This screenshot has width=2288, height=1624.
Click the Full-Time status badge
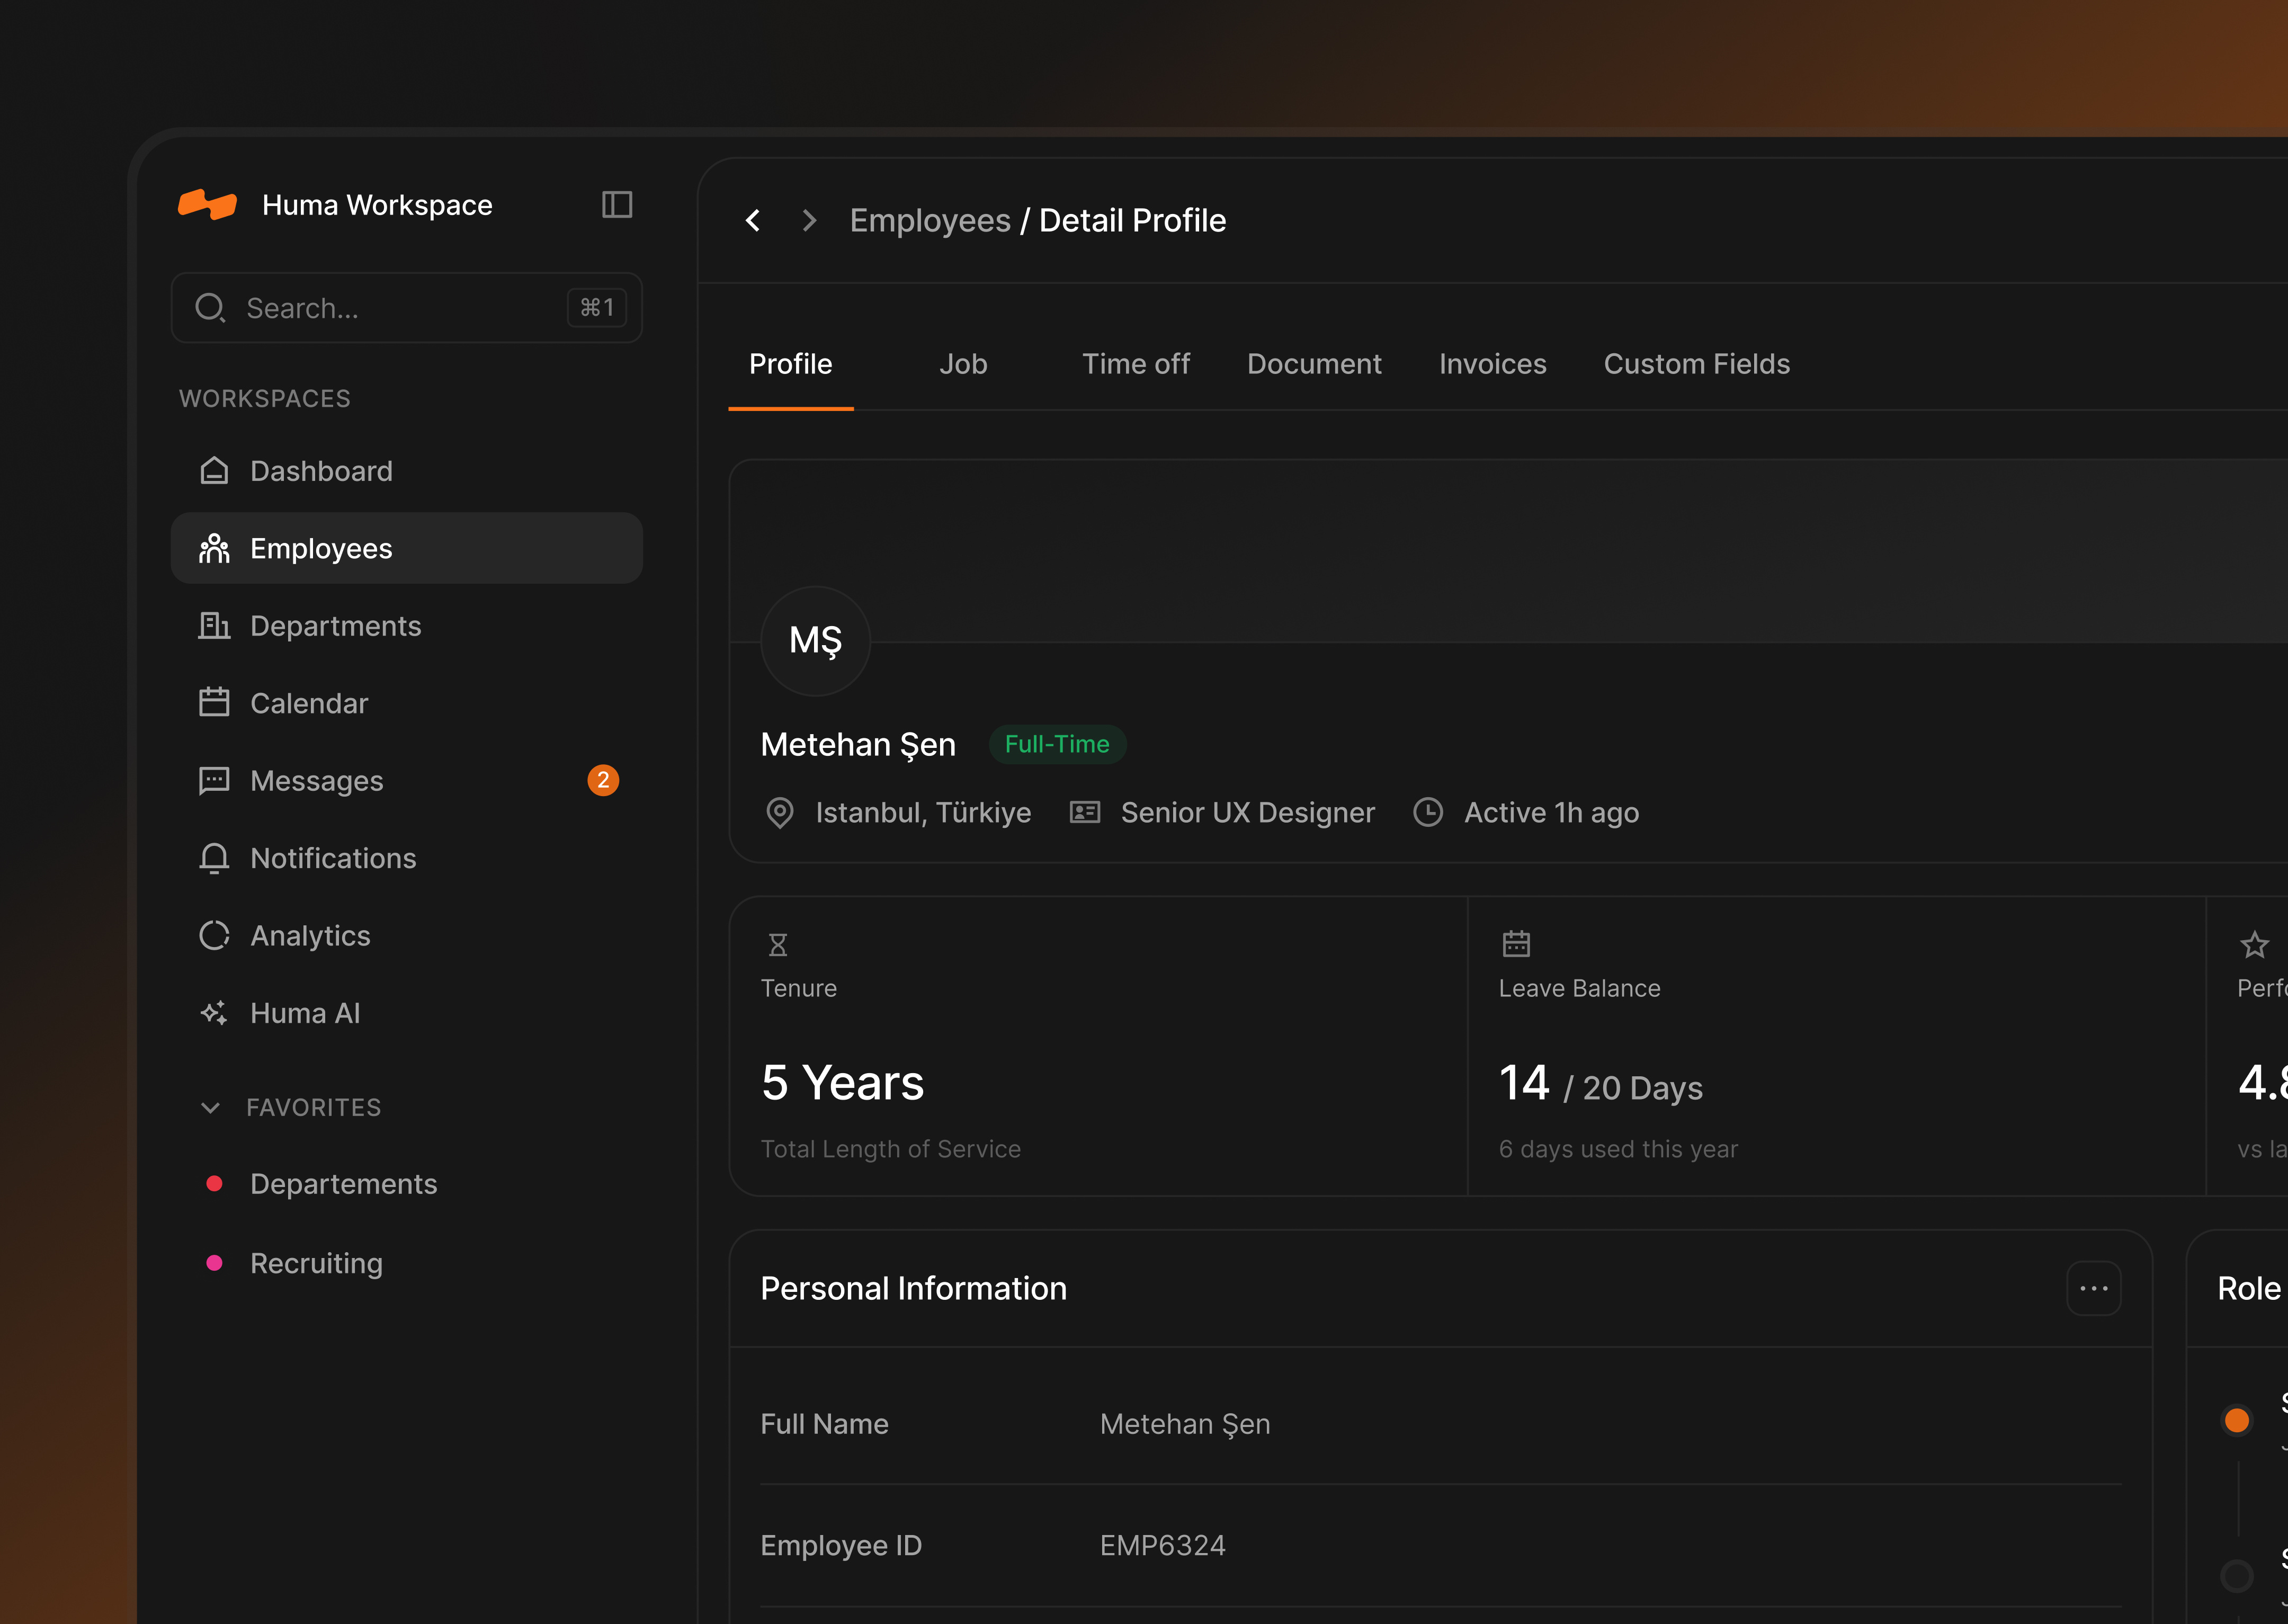[1057, 744]
